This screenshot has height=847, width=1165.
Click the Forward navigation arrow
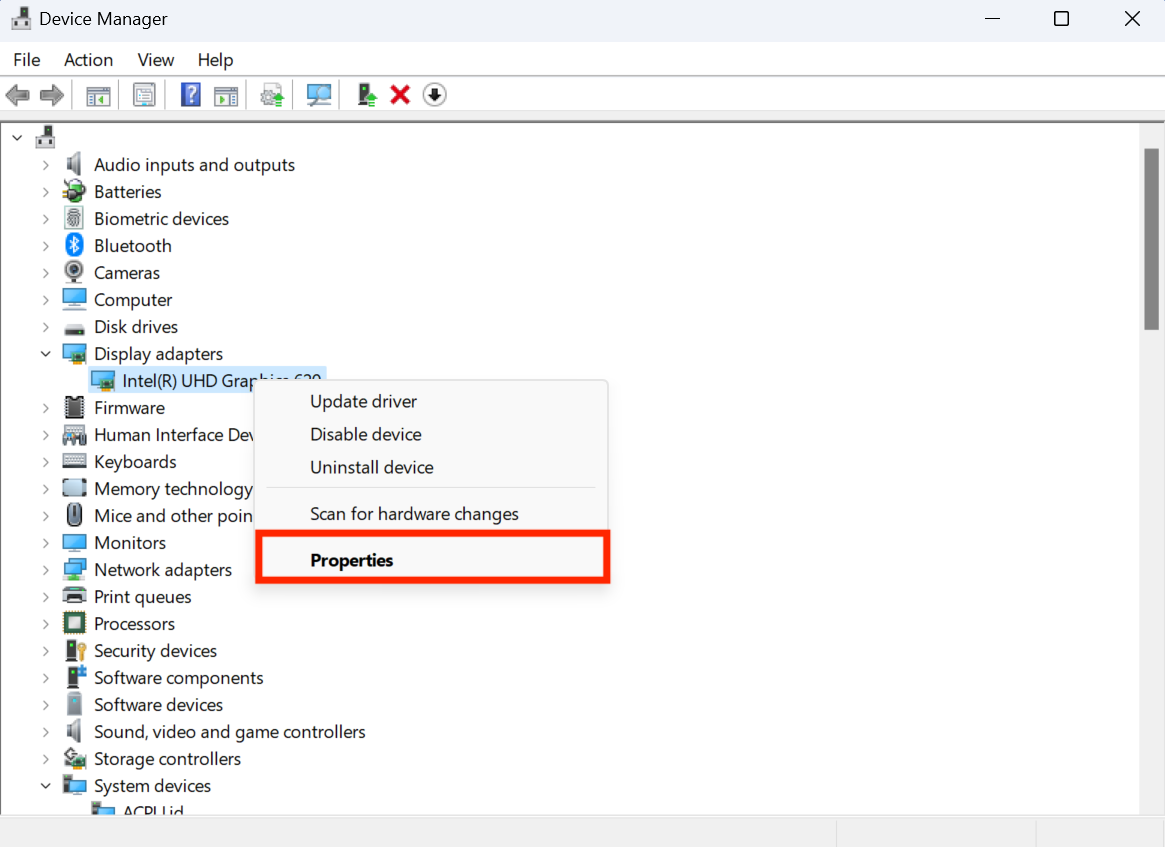(51, 94)
